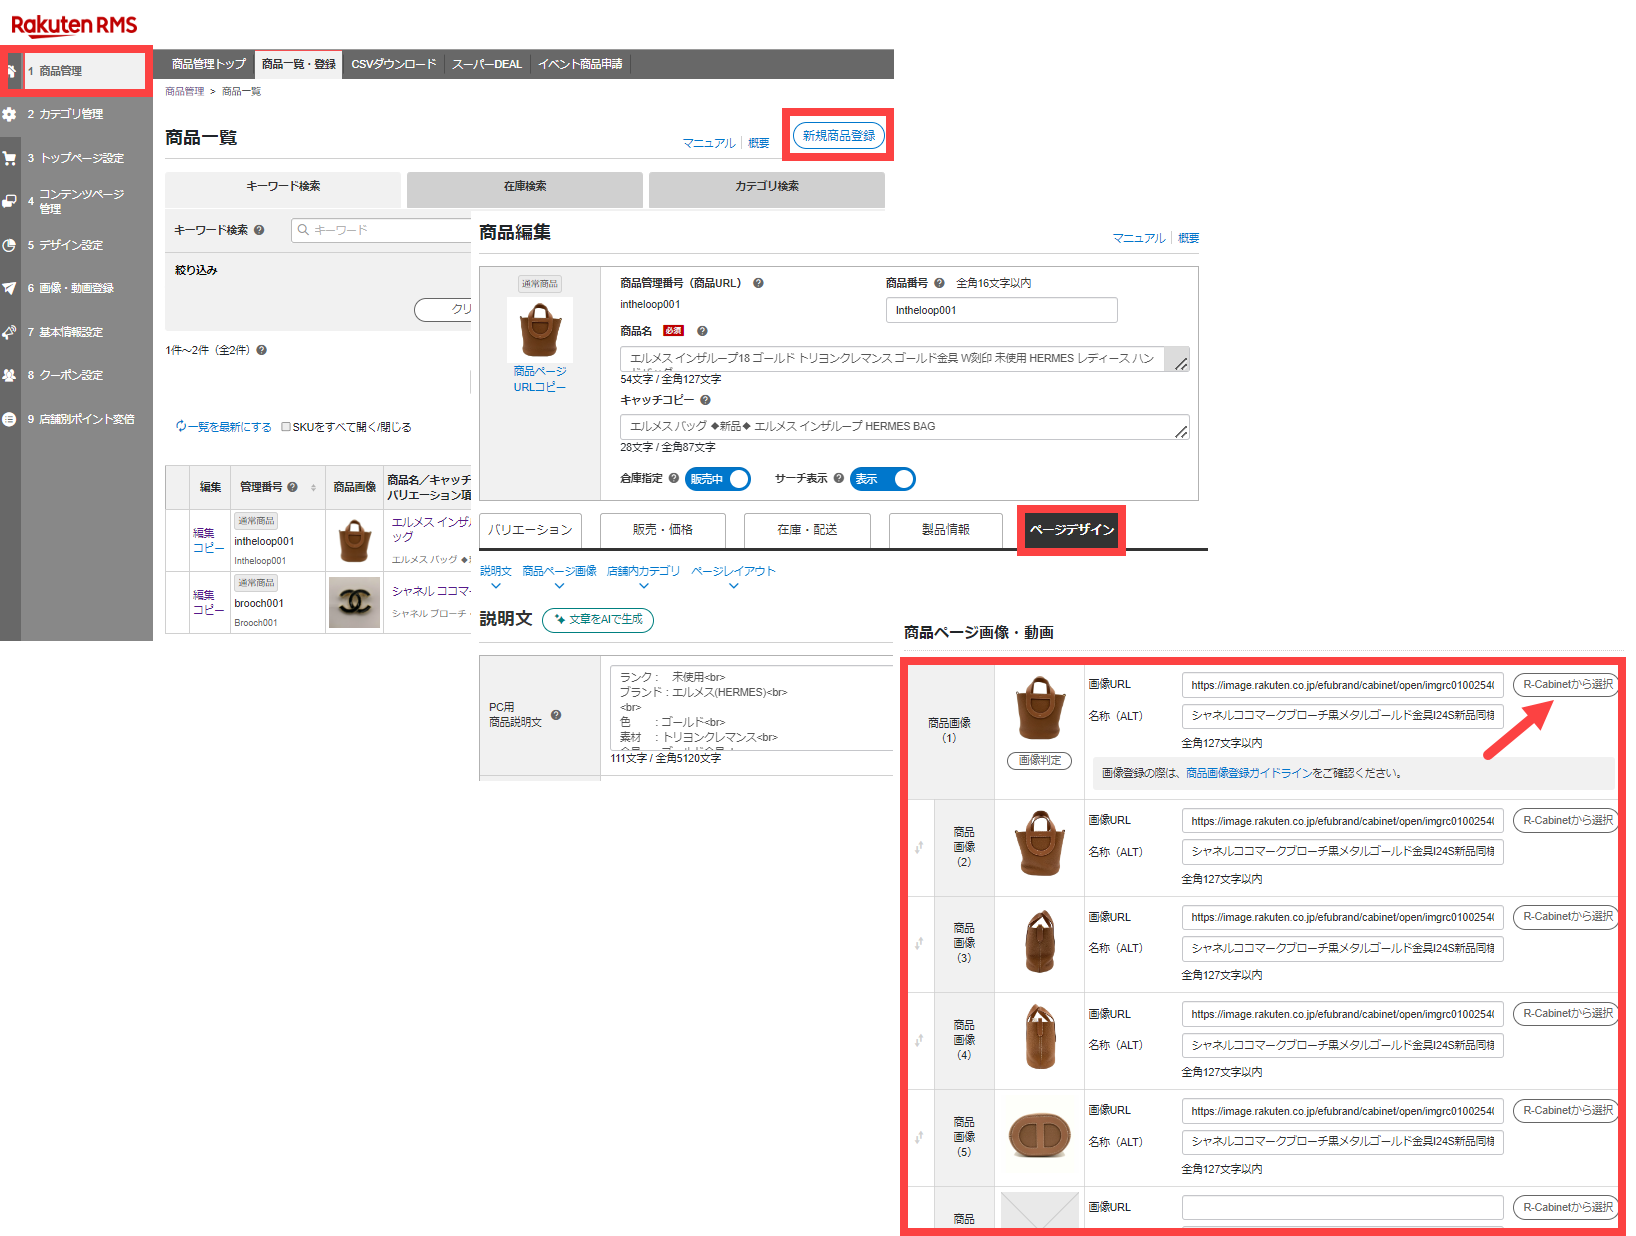
Task: Expand the 商品ページ画像 anchor chevron
Action: [559, 586]
